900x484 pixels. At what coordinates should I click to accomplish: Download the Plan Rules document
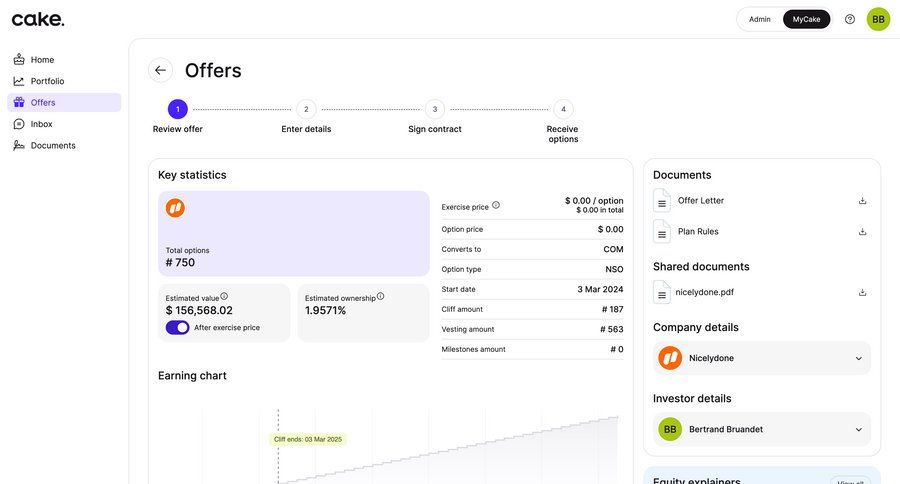pos(862,232)
